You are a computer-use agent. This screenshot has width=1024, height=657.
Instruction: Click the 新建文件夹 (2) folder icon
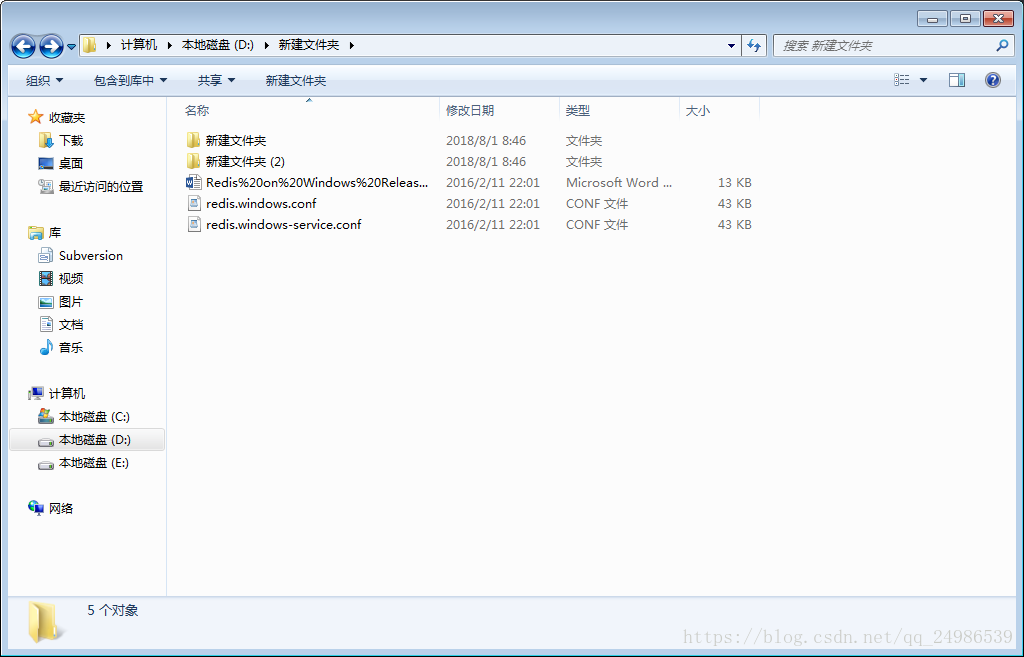(193, 161)
